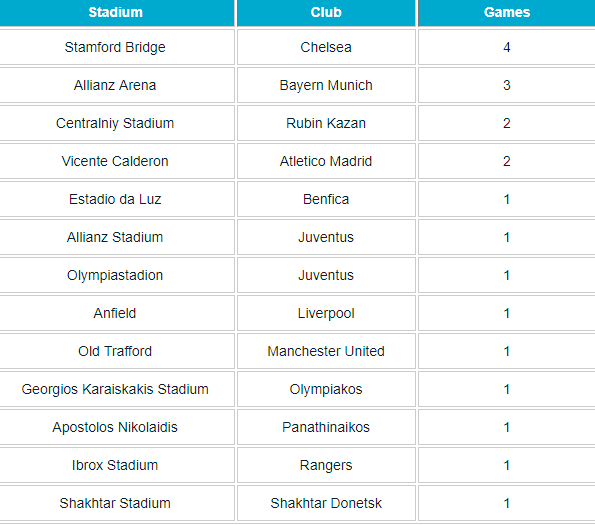Click the Estadio da Luz cell
The height and width of the screenshot is (525, 595).
coord(117,199)
